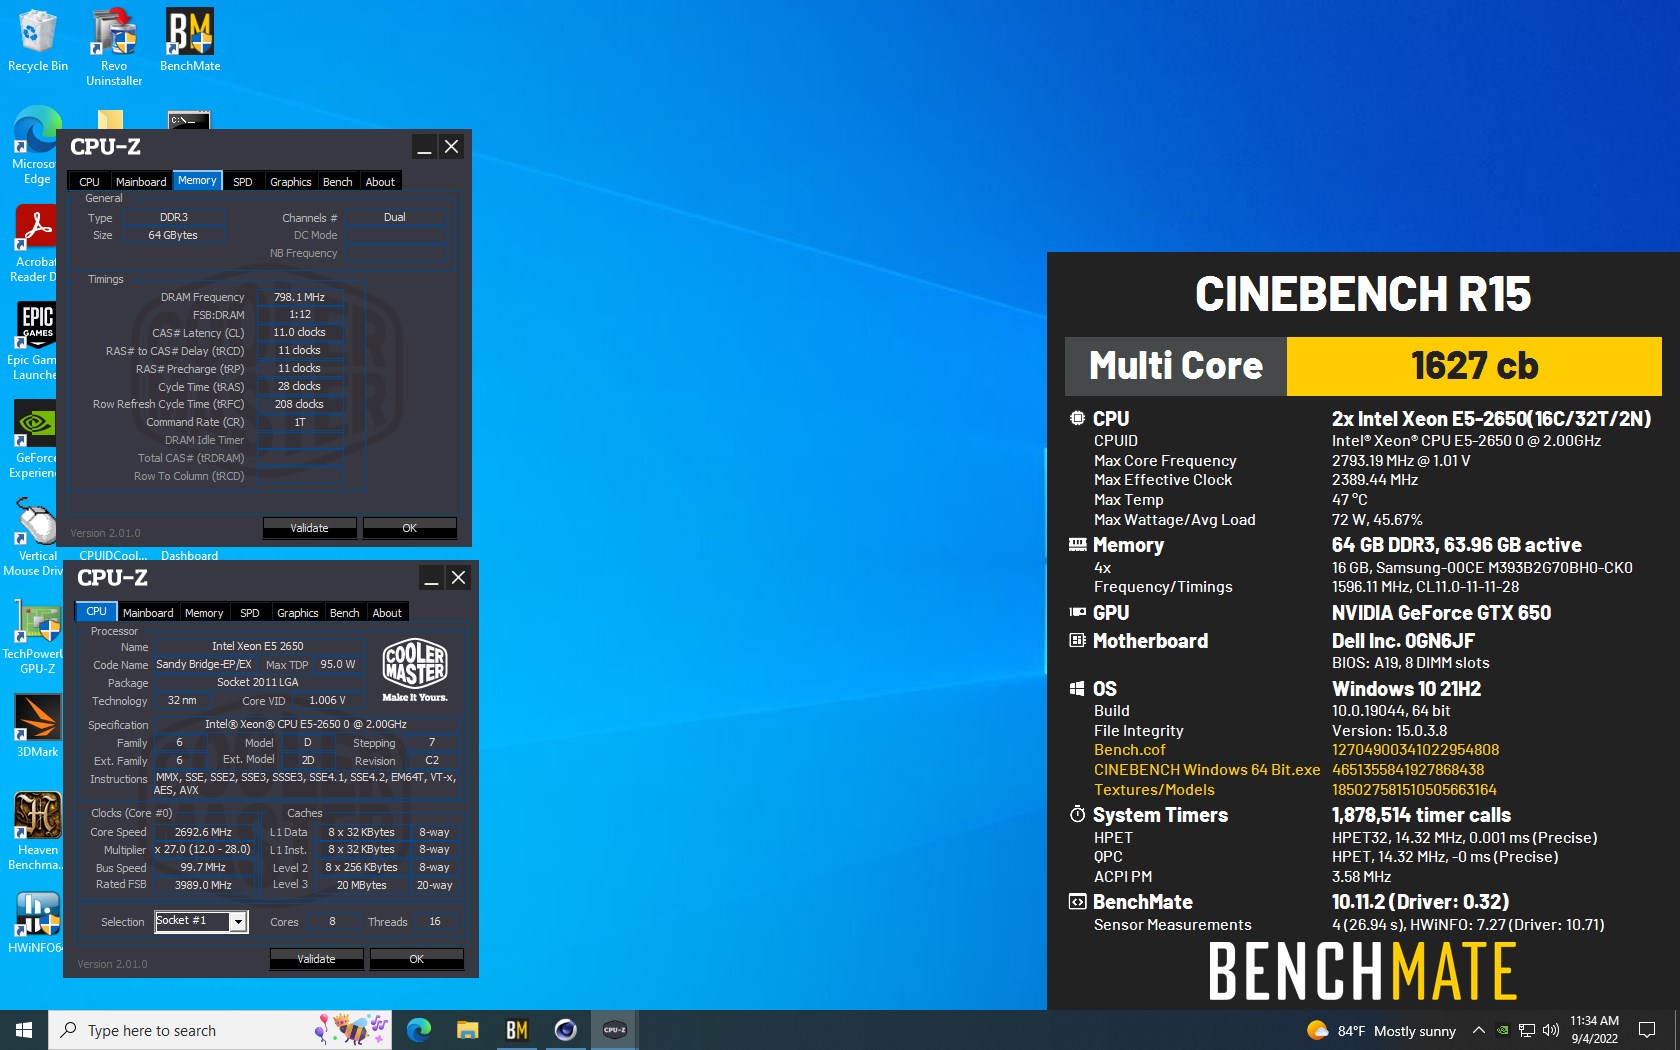Open the 3DMark desktop shortcut
The image size is (1680, 1050).
point(37,726)
